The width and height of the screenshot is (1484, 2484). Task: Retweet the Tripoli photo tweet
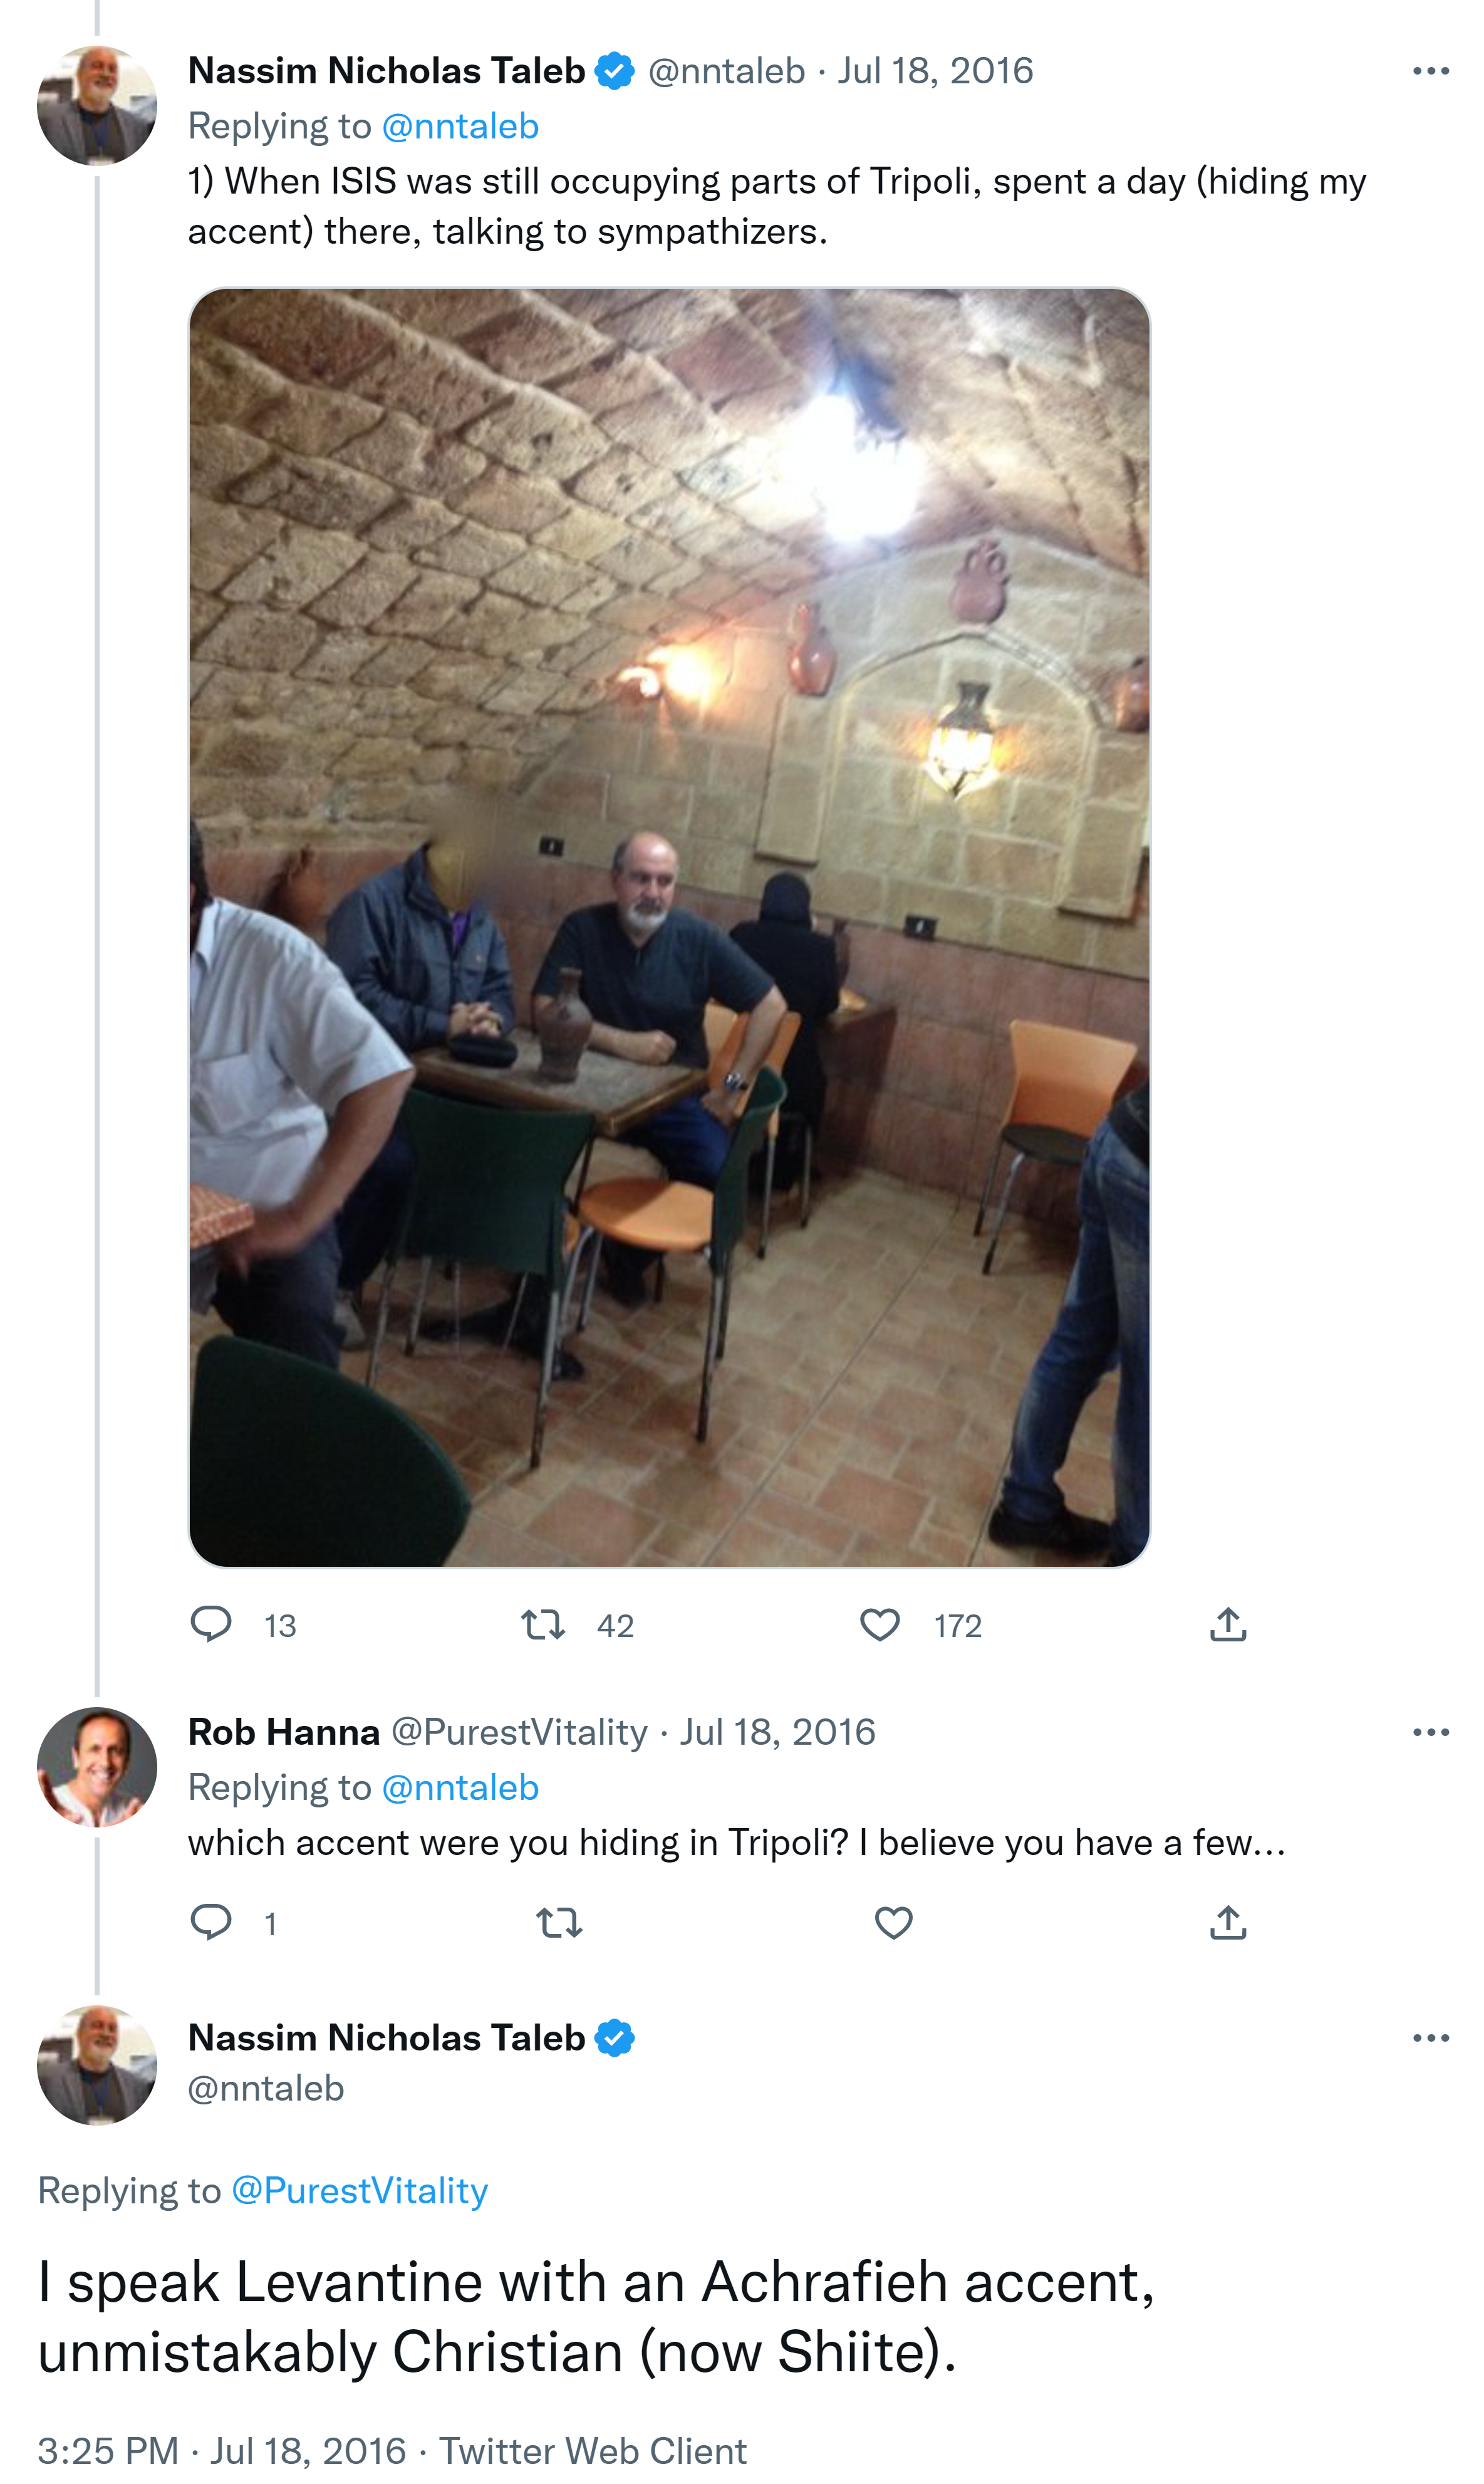click(x=543, y=1624)
